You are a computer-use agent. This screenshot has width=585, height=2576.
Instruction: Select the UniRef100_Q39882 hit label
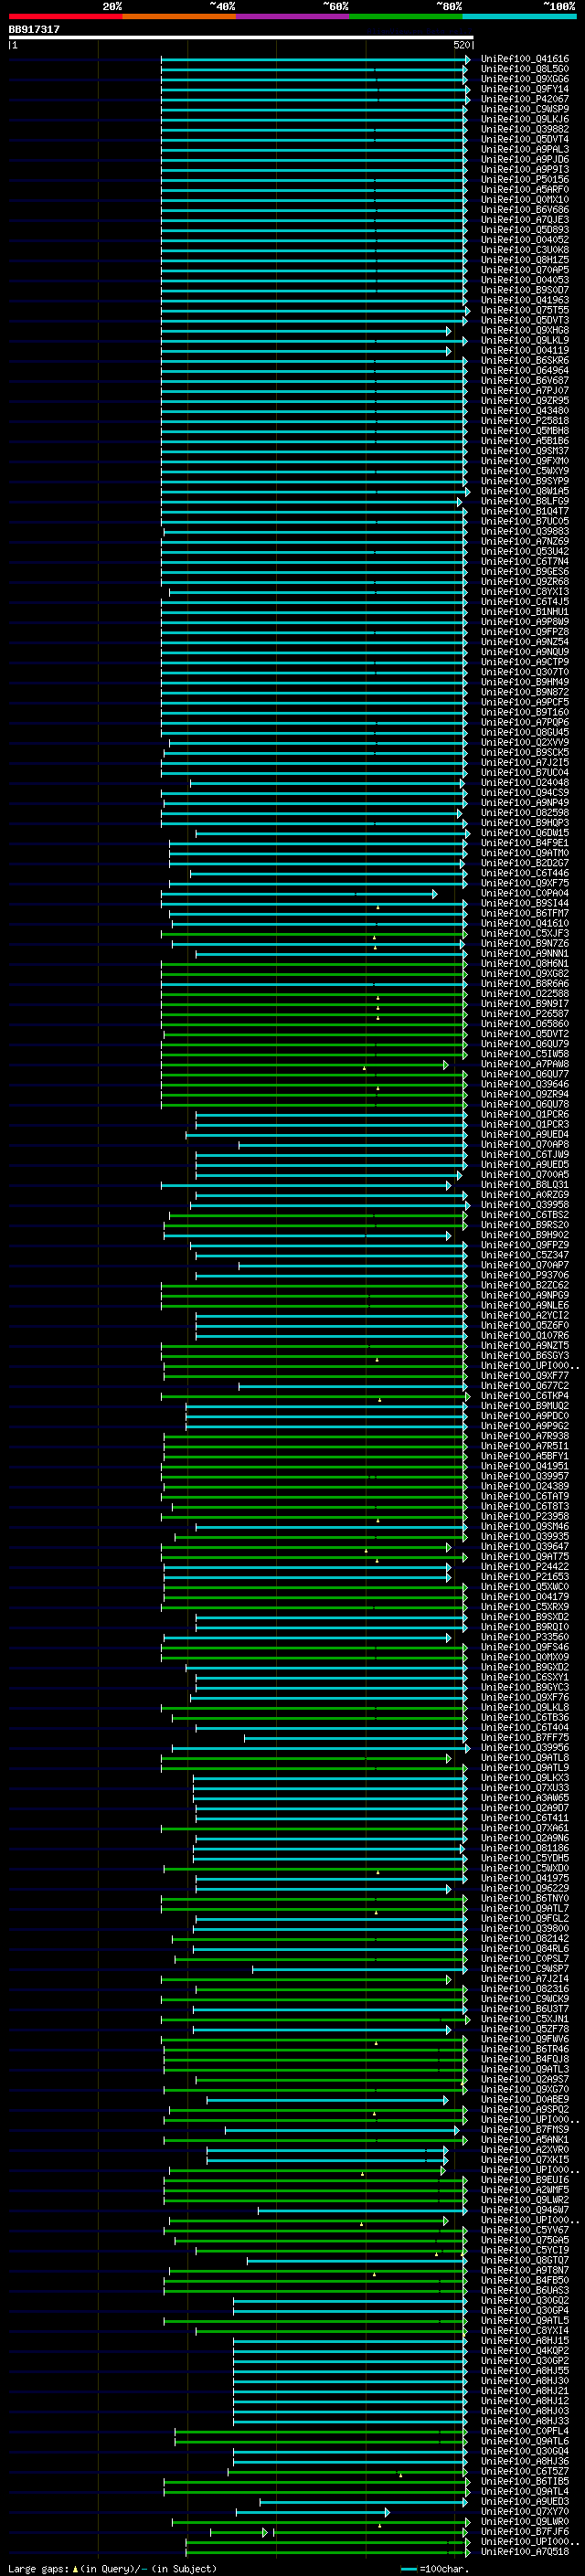525,129
